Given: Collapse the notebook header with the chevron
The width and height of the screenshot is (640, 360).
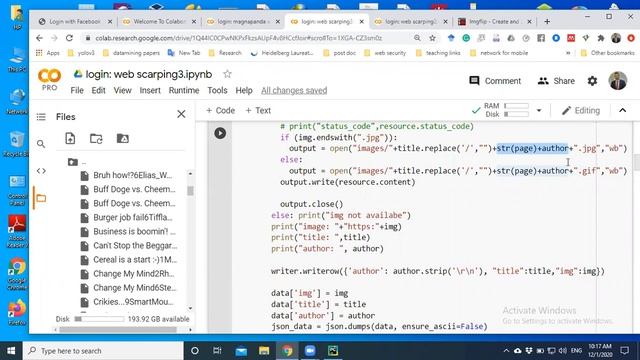Looking at the screenshot, I should [622, 110].
